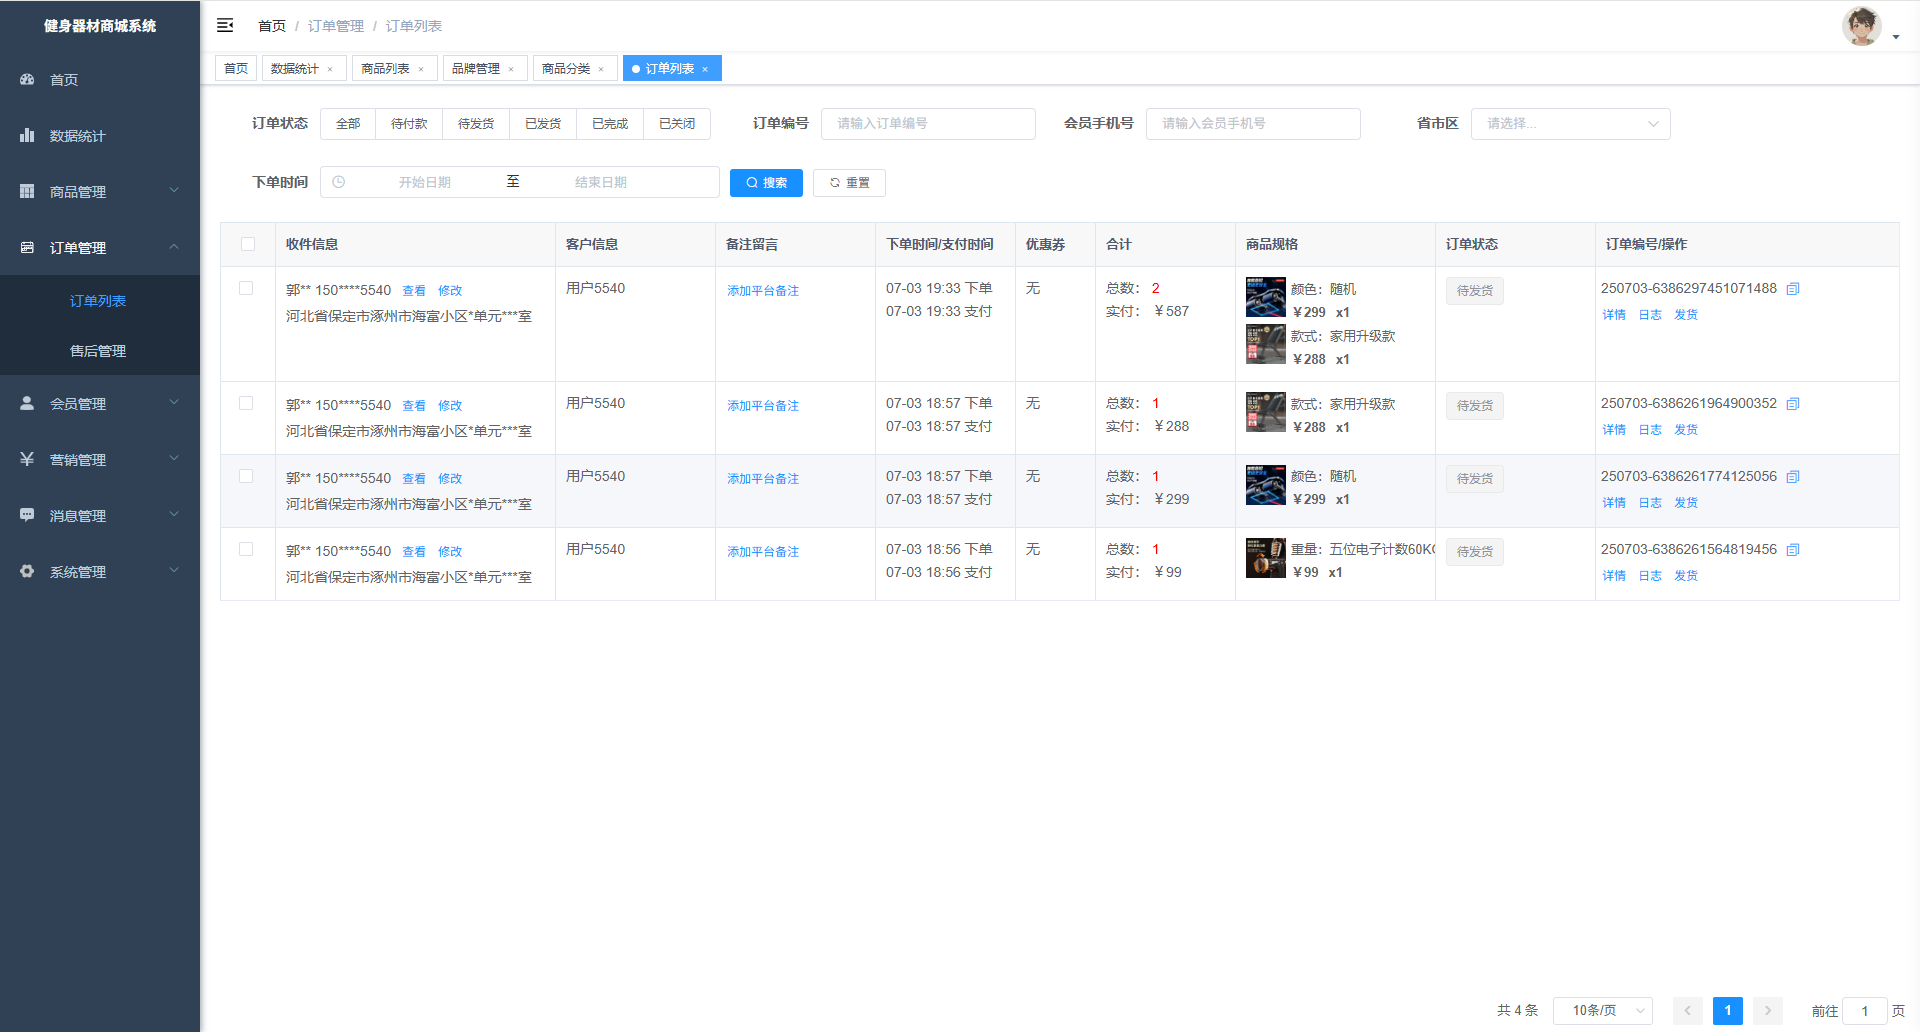Viewport: 1920px width, 1032px height.
Task: Click copy icon beside order 250703-6386261564819456
Action: click(1793, 550)
